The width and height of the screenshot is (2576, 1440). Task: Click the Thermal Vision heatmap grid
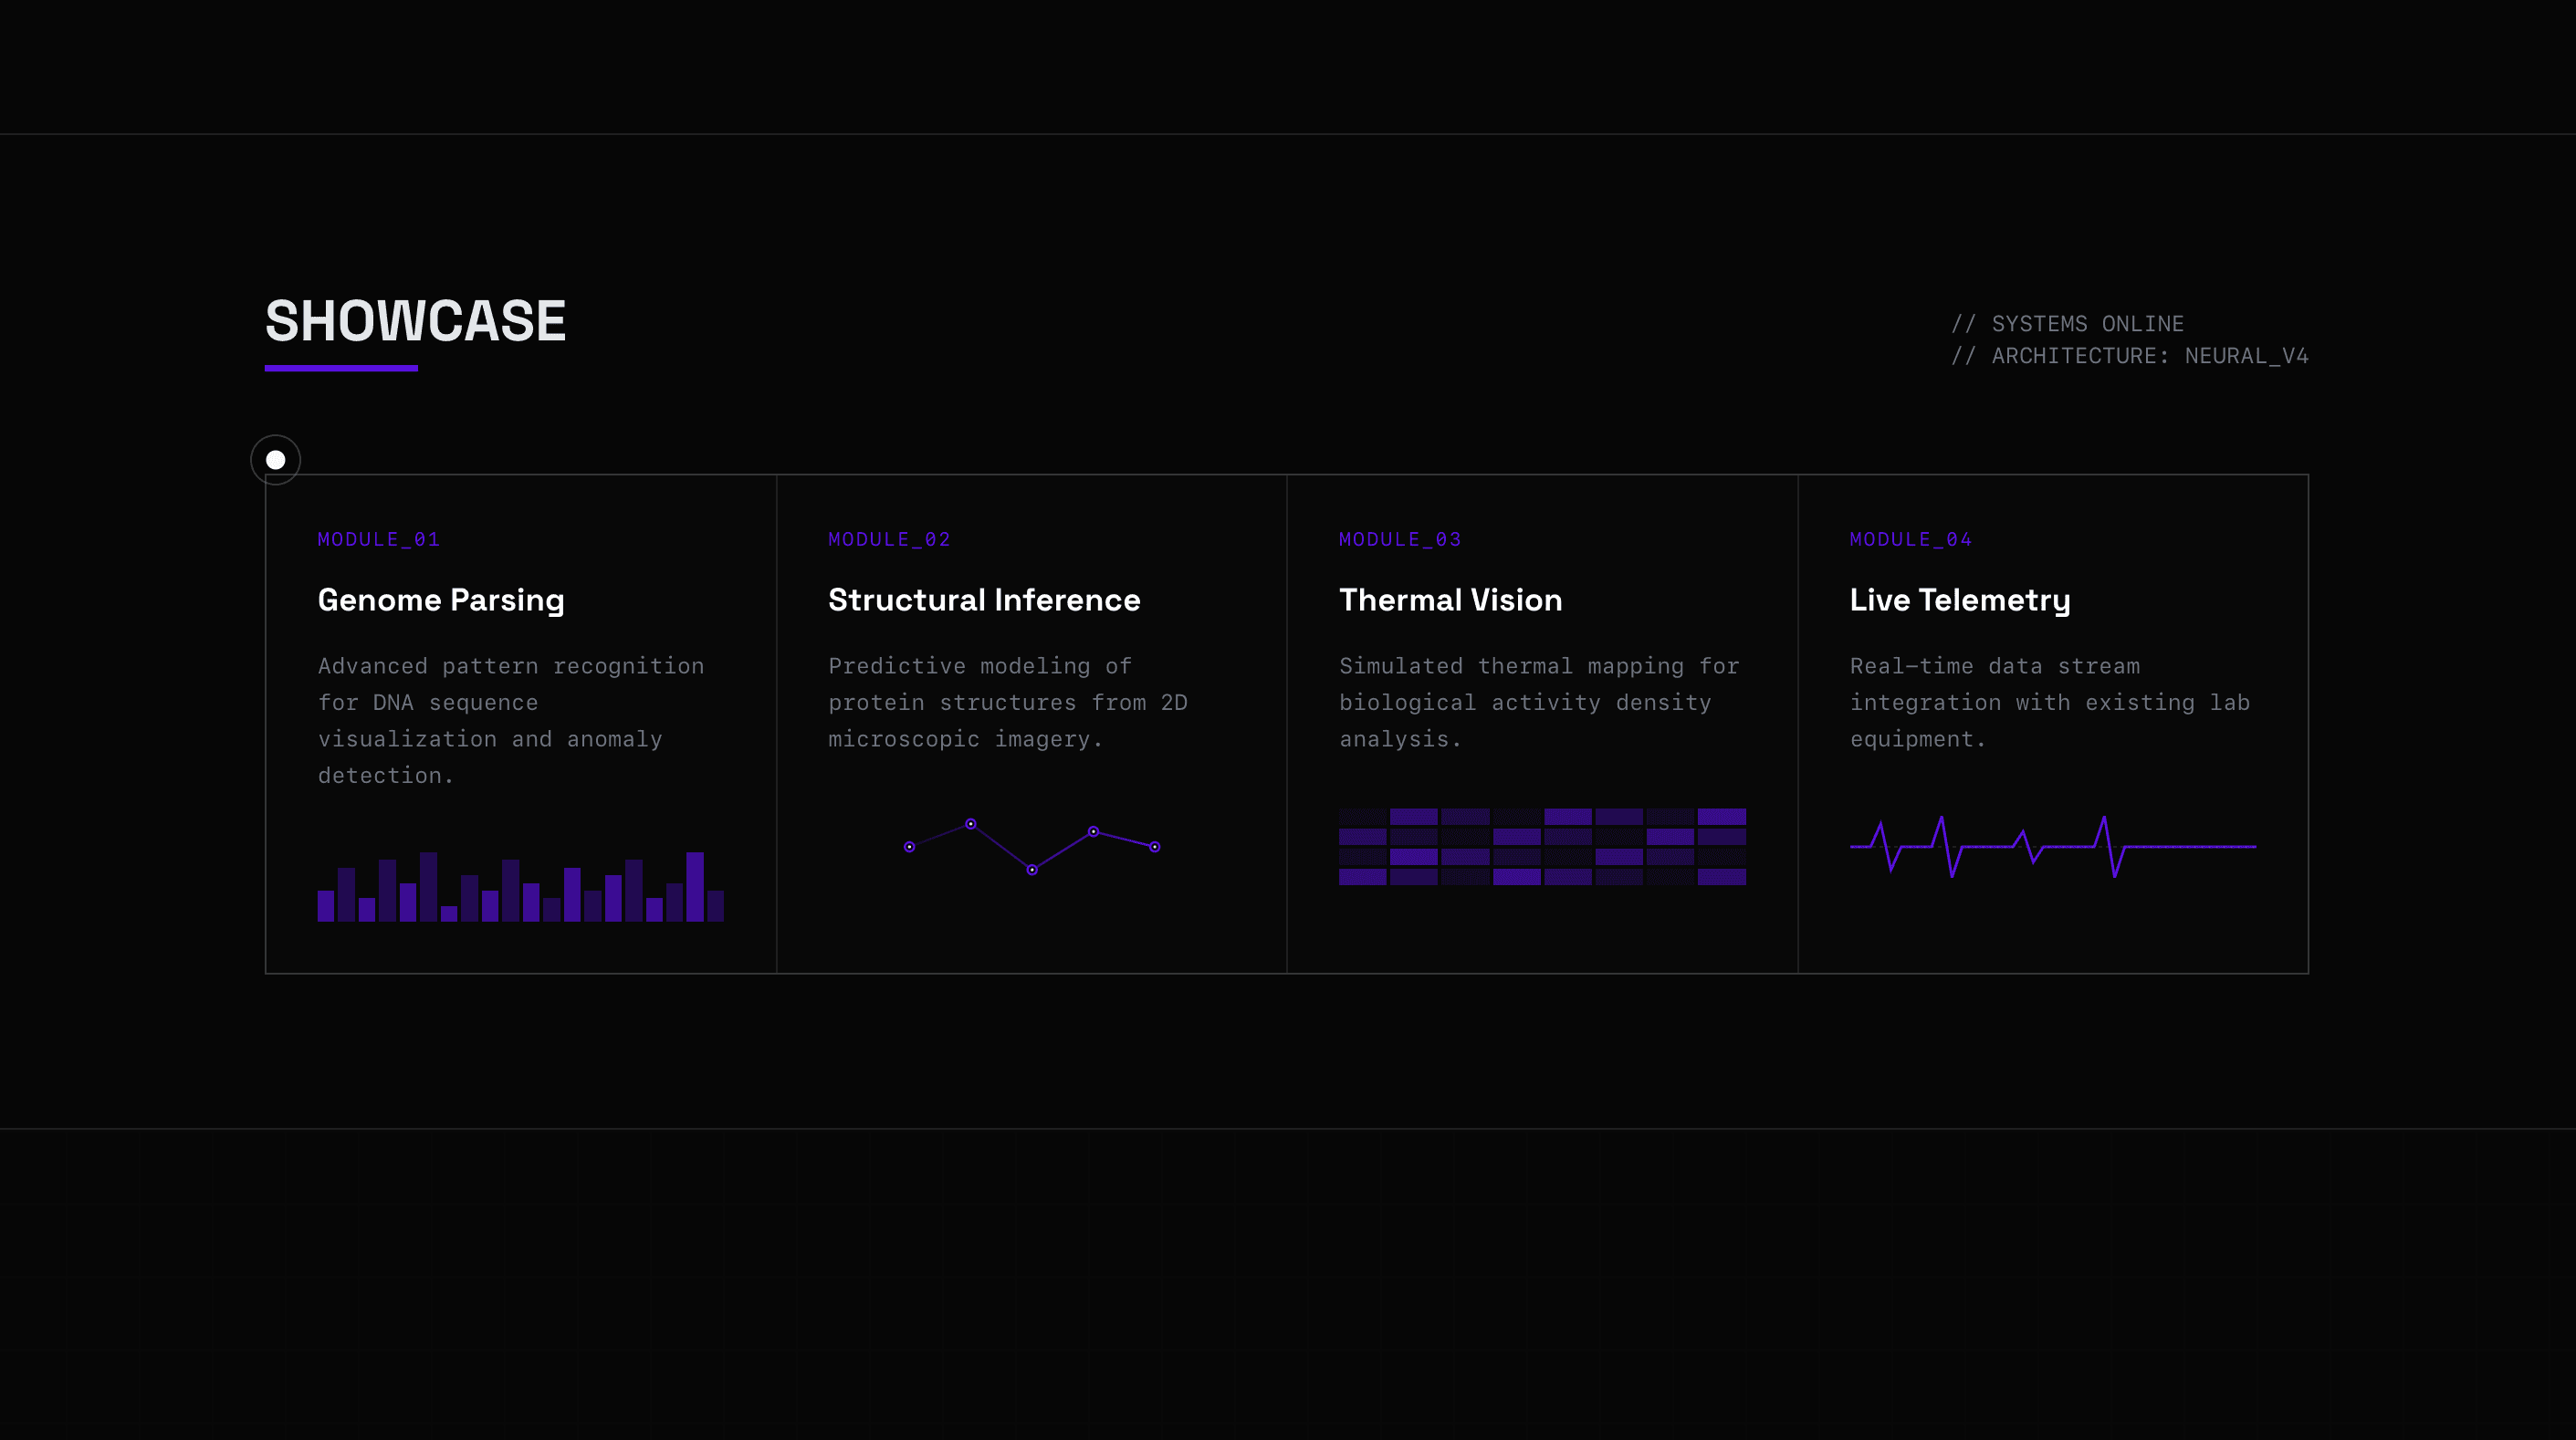coord(1542,846)
